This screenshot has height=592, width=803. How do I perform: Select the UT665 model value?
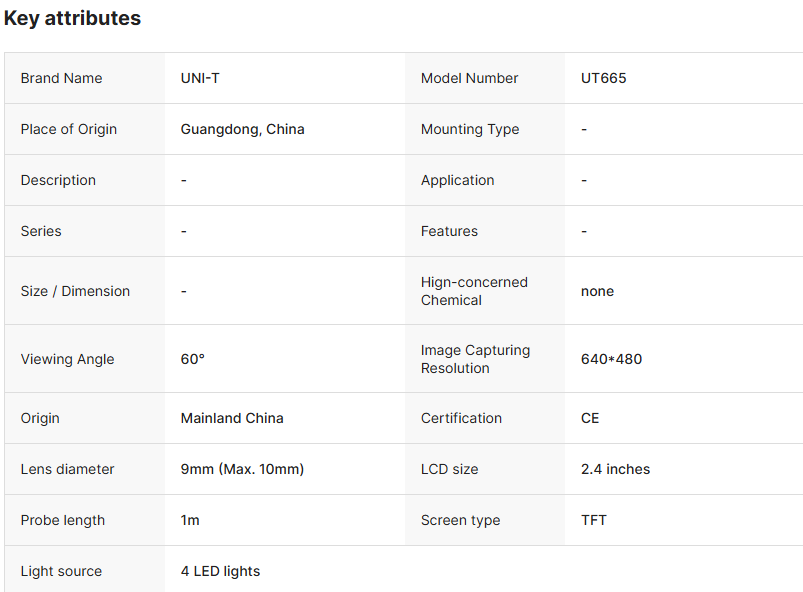coord(603,78)
